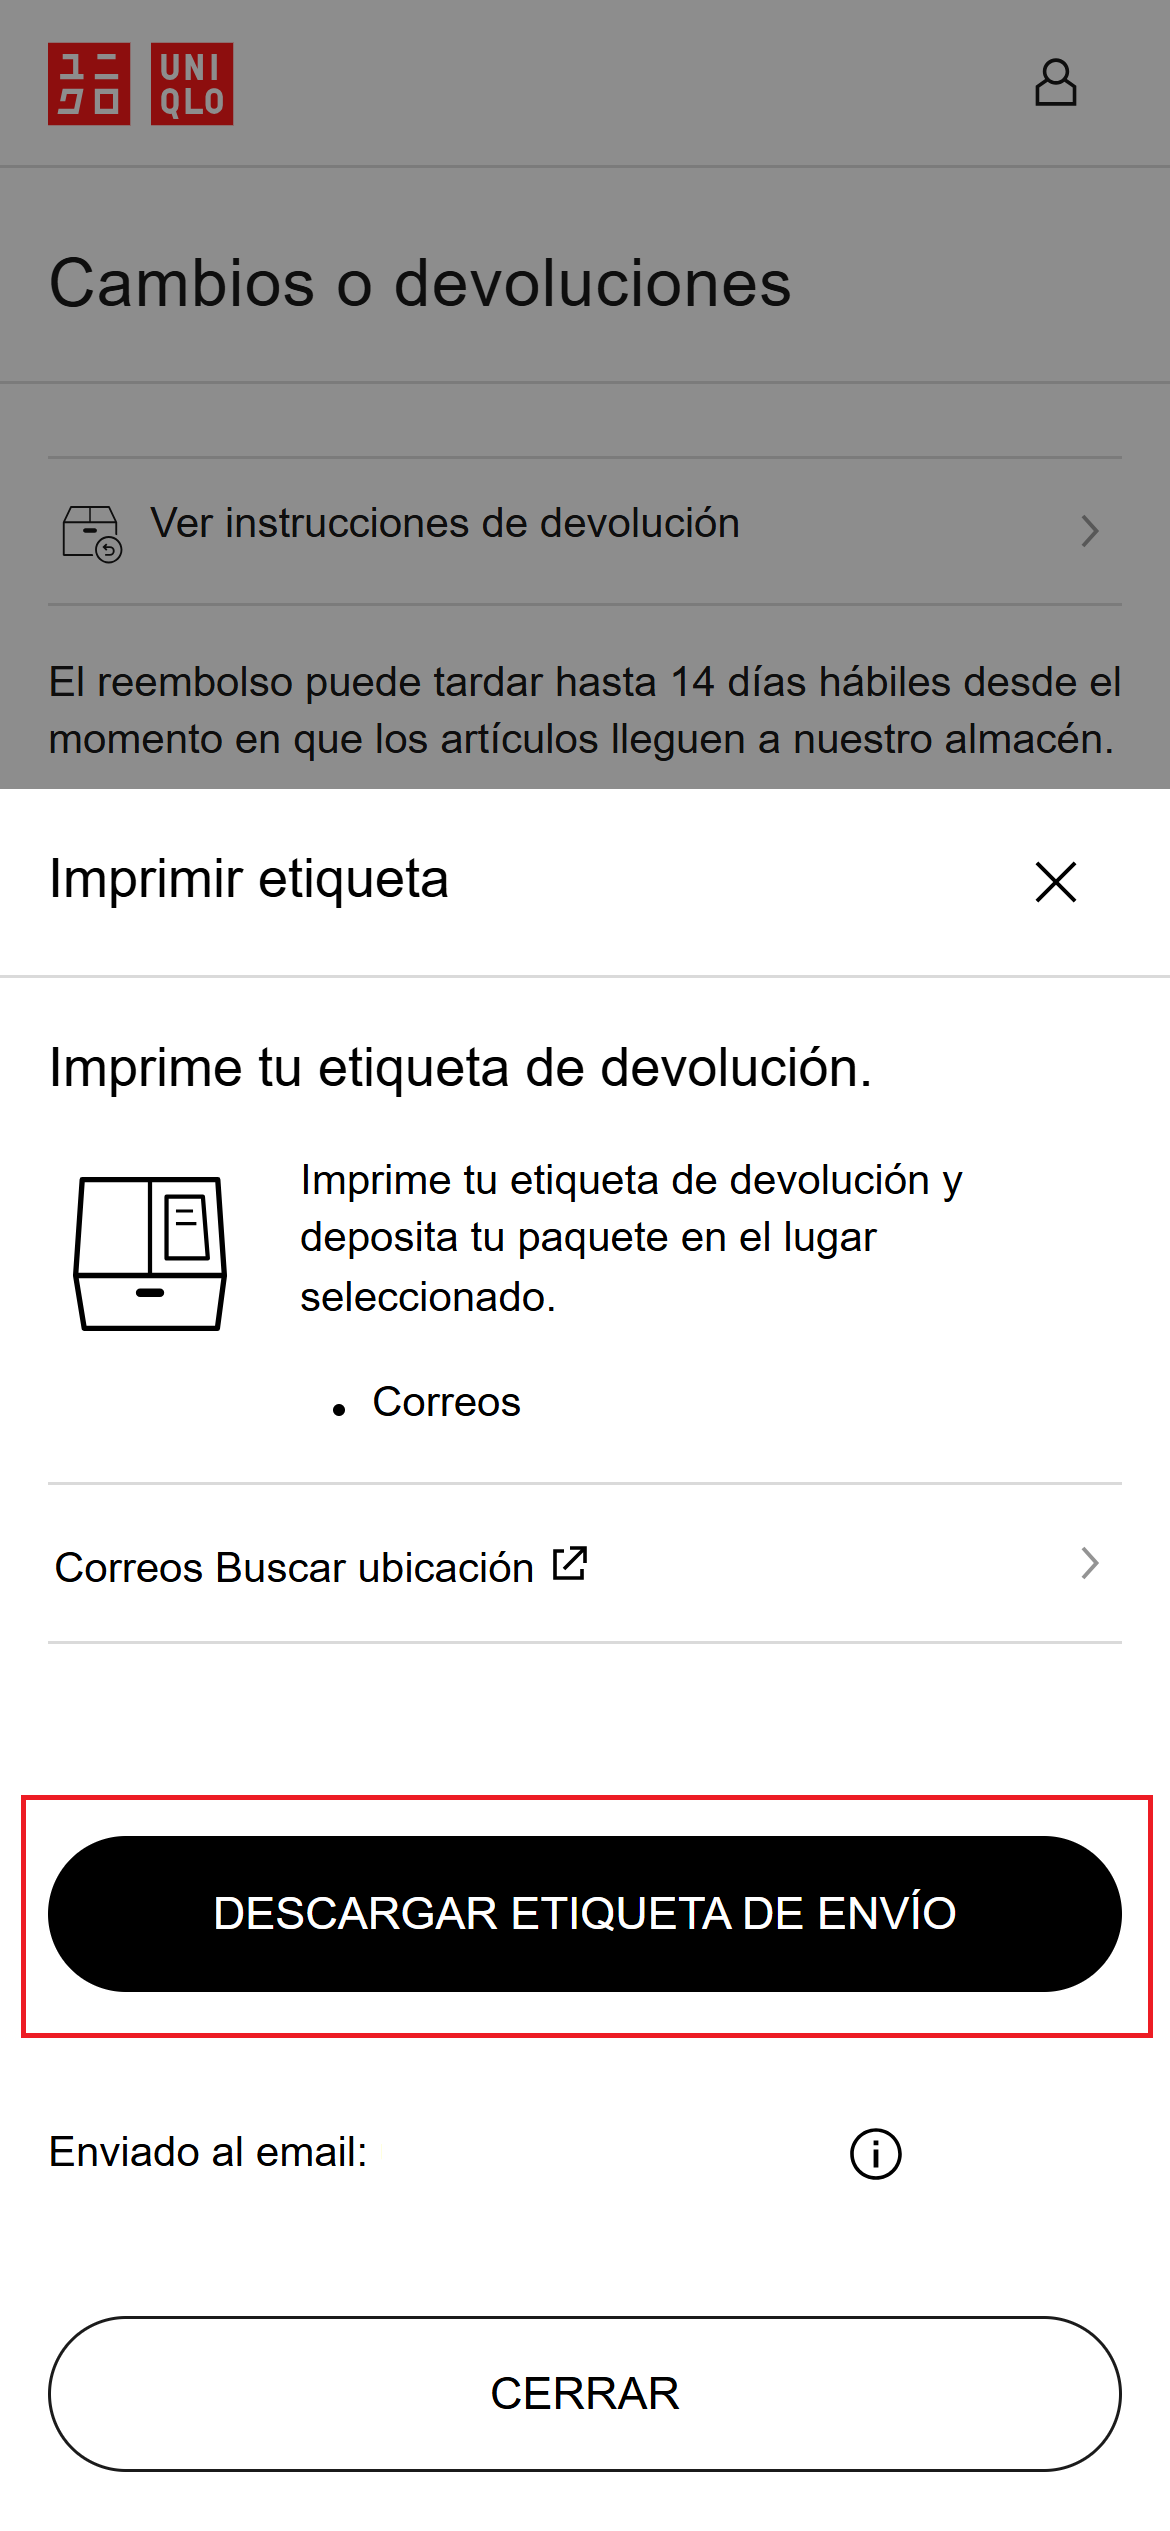Screen dimensions: 1170x2531
Task: Close the Imprimir etiqueta dialog with X
Action: [1055, 882]
